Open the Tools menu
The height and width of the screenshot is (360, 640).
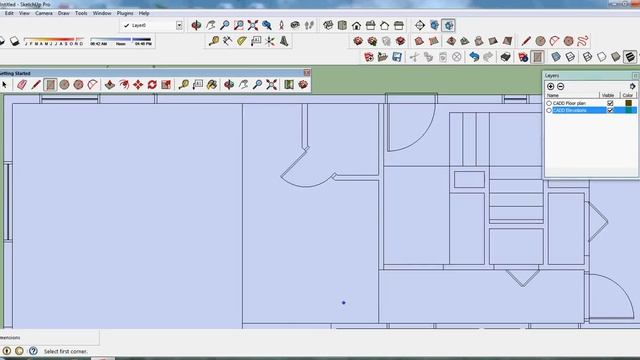point(81,13)
